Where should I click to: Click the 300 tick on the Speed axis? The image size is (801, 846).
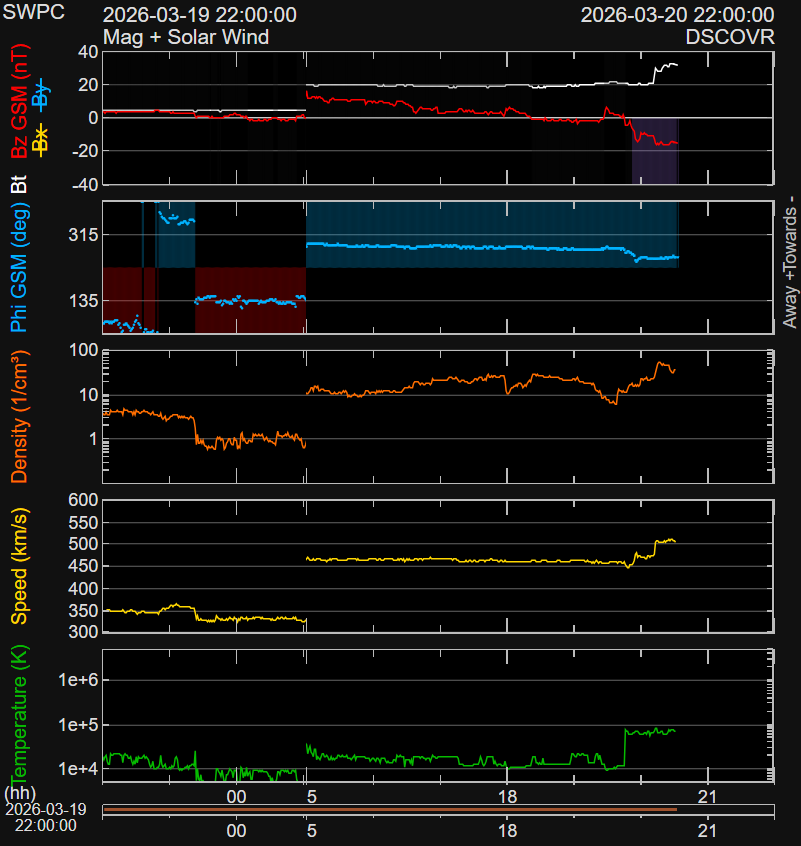[84, 631]
